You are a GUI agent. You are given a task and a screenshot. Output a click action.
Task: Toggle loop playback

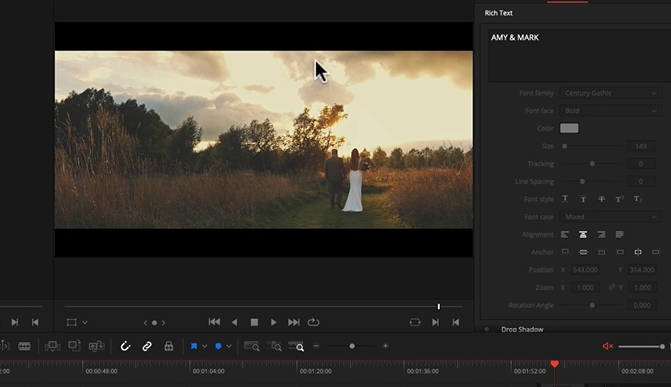click(313, 322)
